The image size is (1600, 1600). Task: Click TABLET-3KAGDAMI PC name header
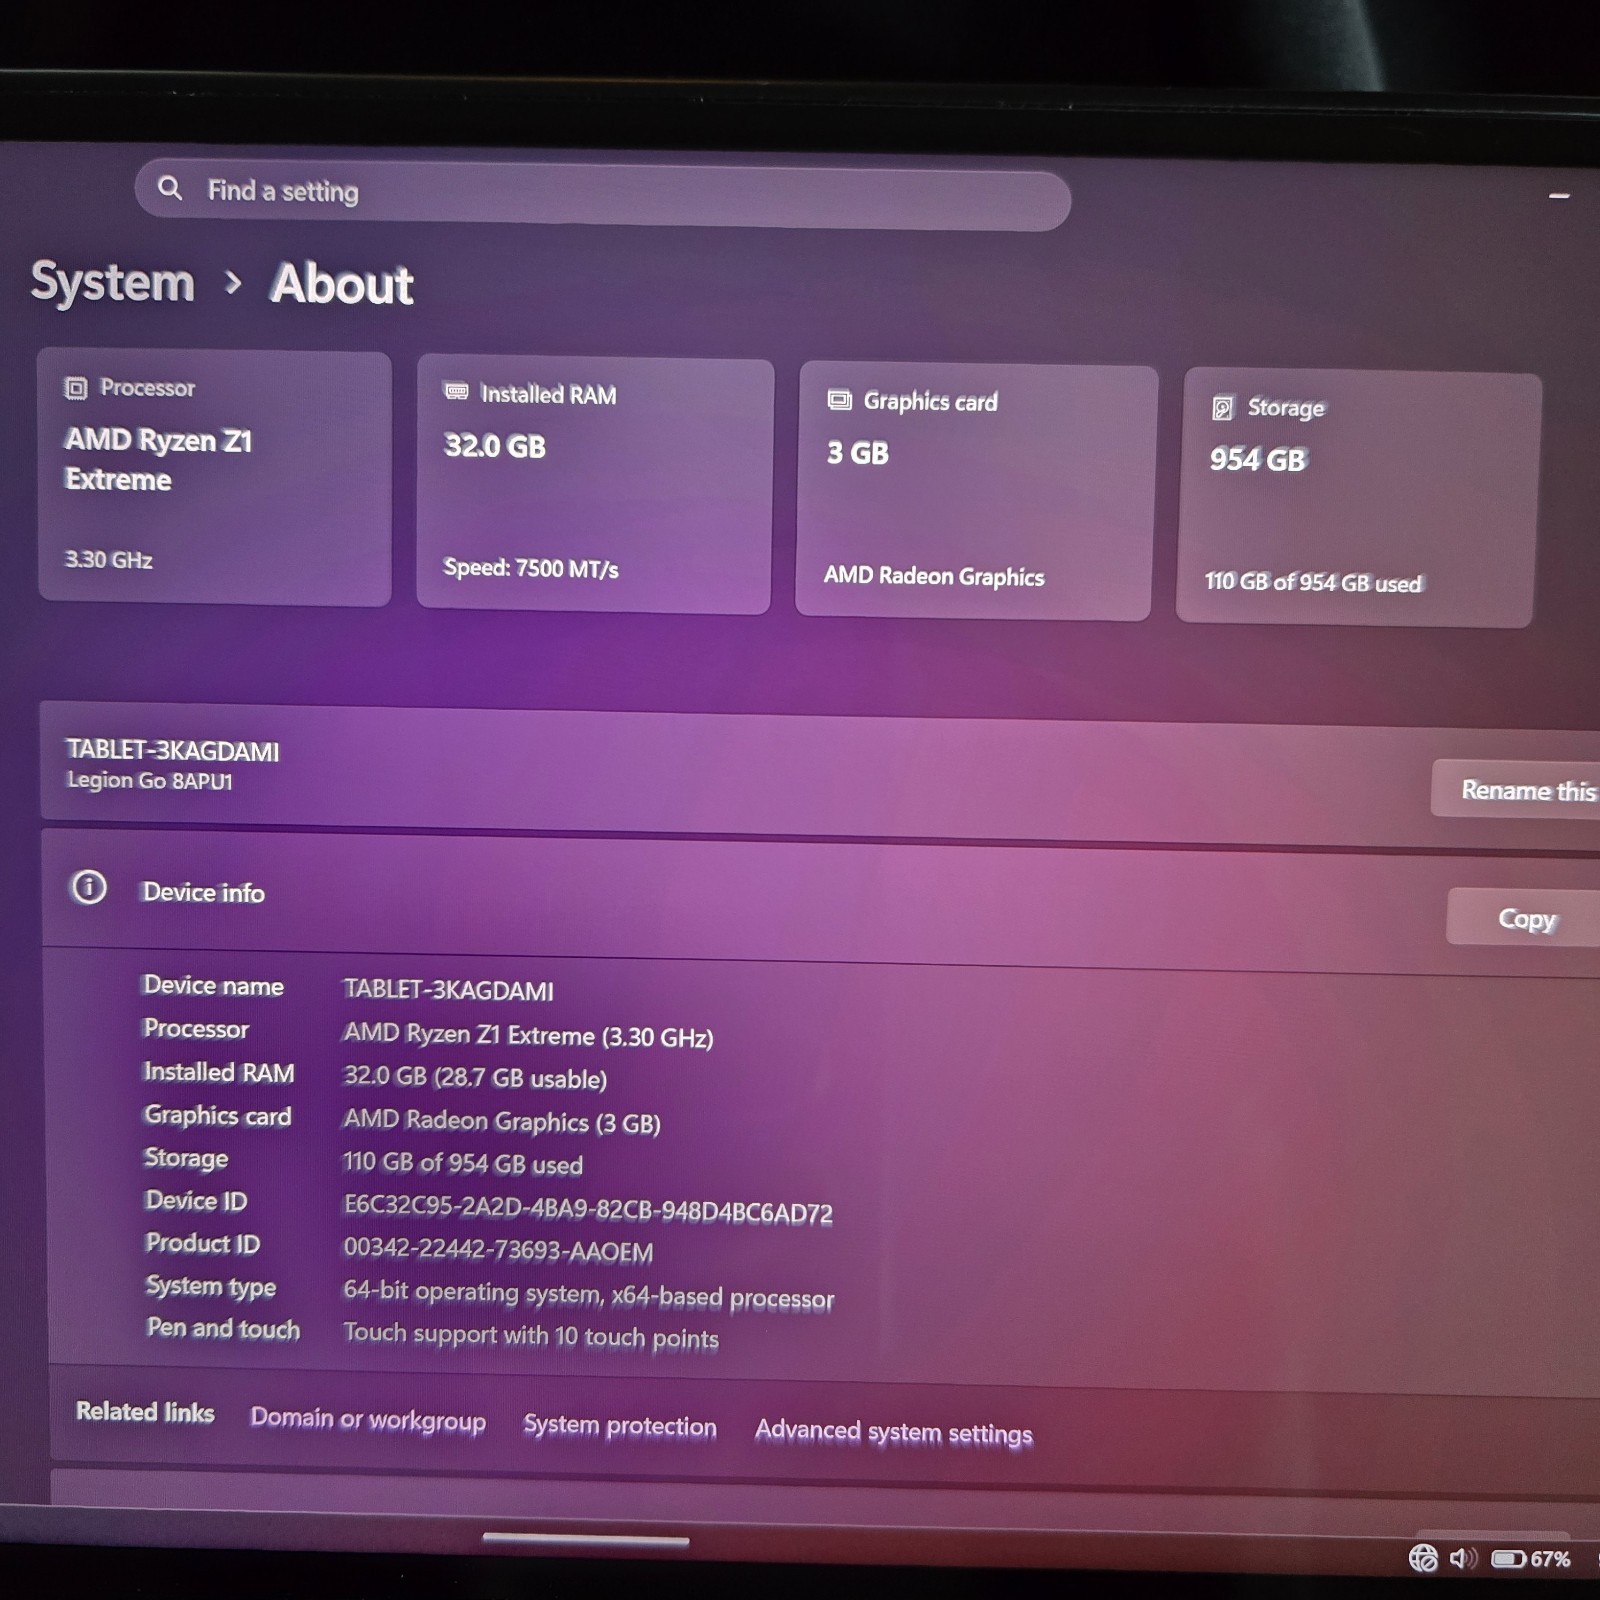tap(173, 750)
